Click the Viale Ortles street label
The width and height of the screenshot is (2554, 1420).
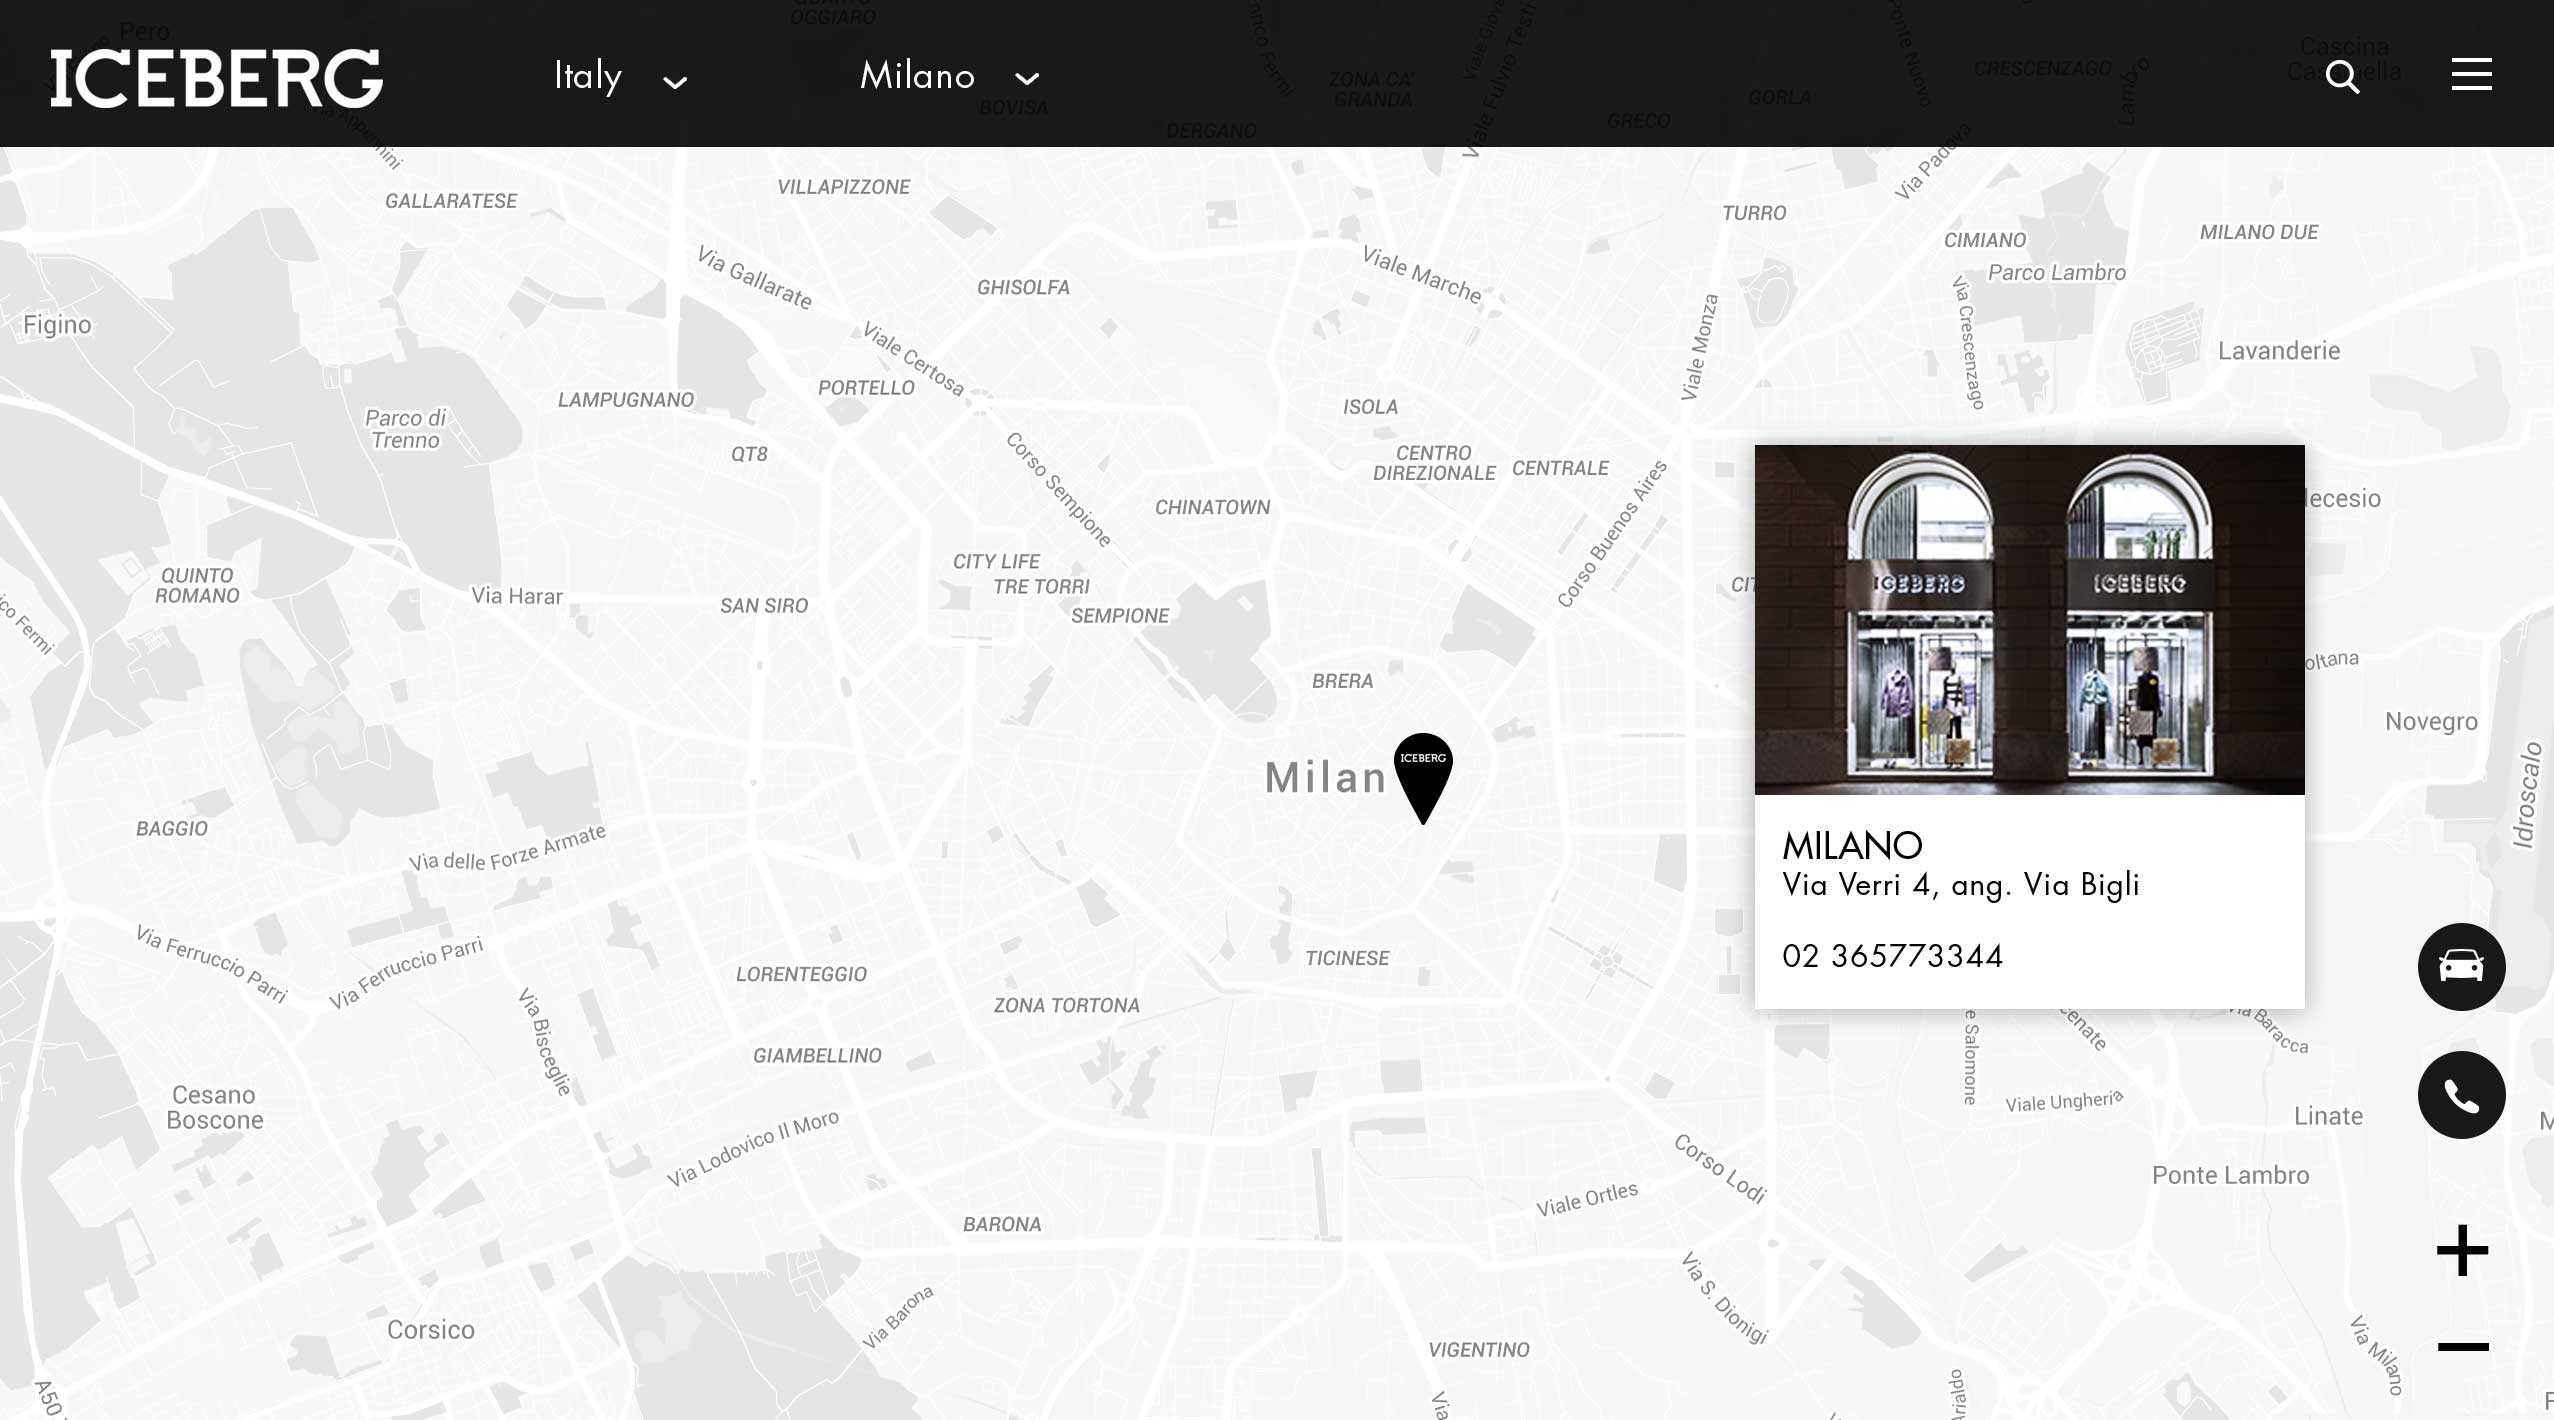point(1587,1198)
